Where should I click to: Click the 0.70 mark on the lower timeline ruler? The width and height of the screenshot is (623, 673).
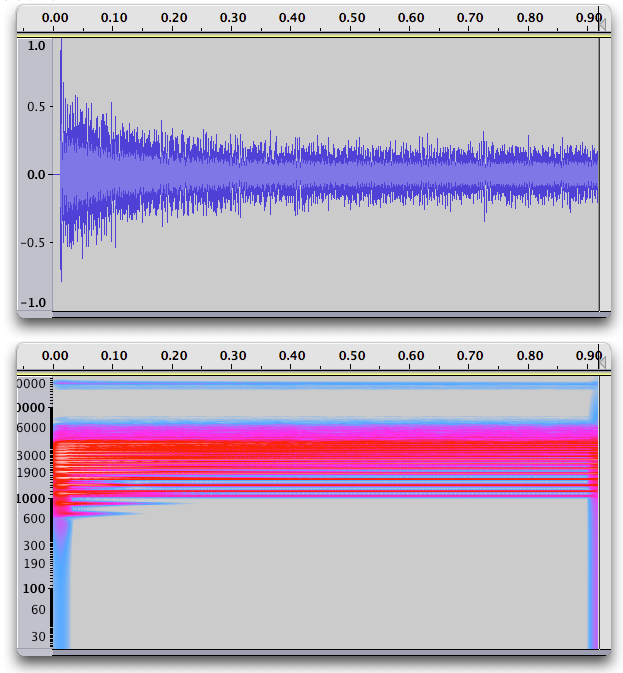470,355
